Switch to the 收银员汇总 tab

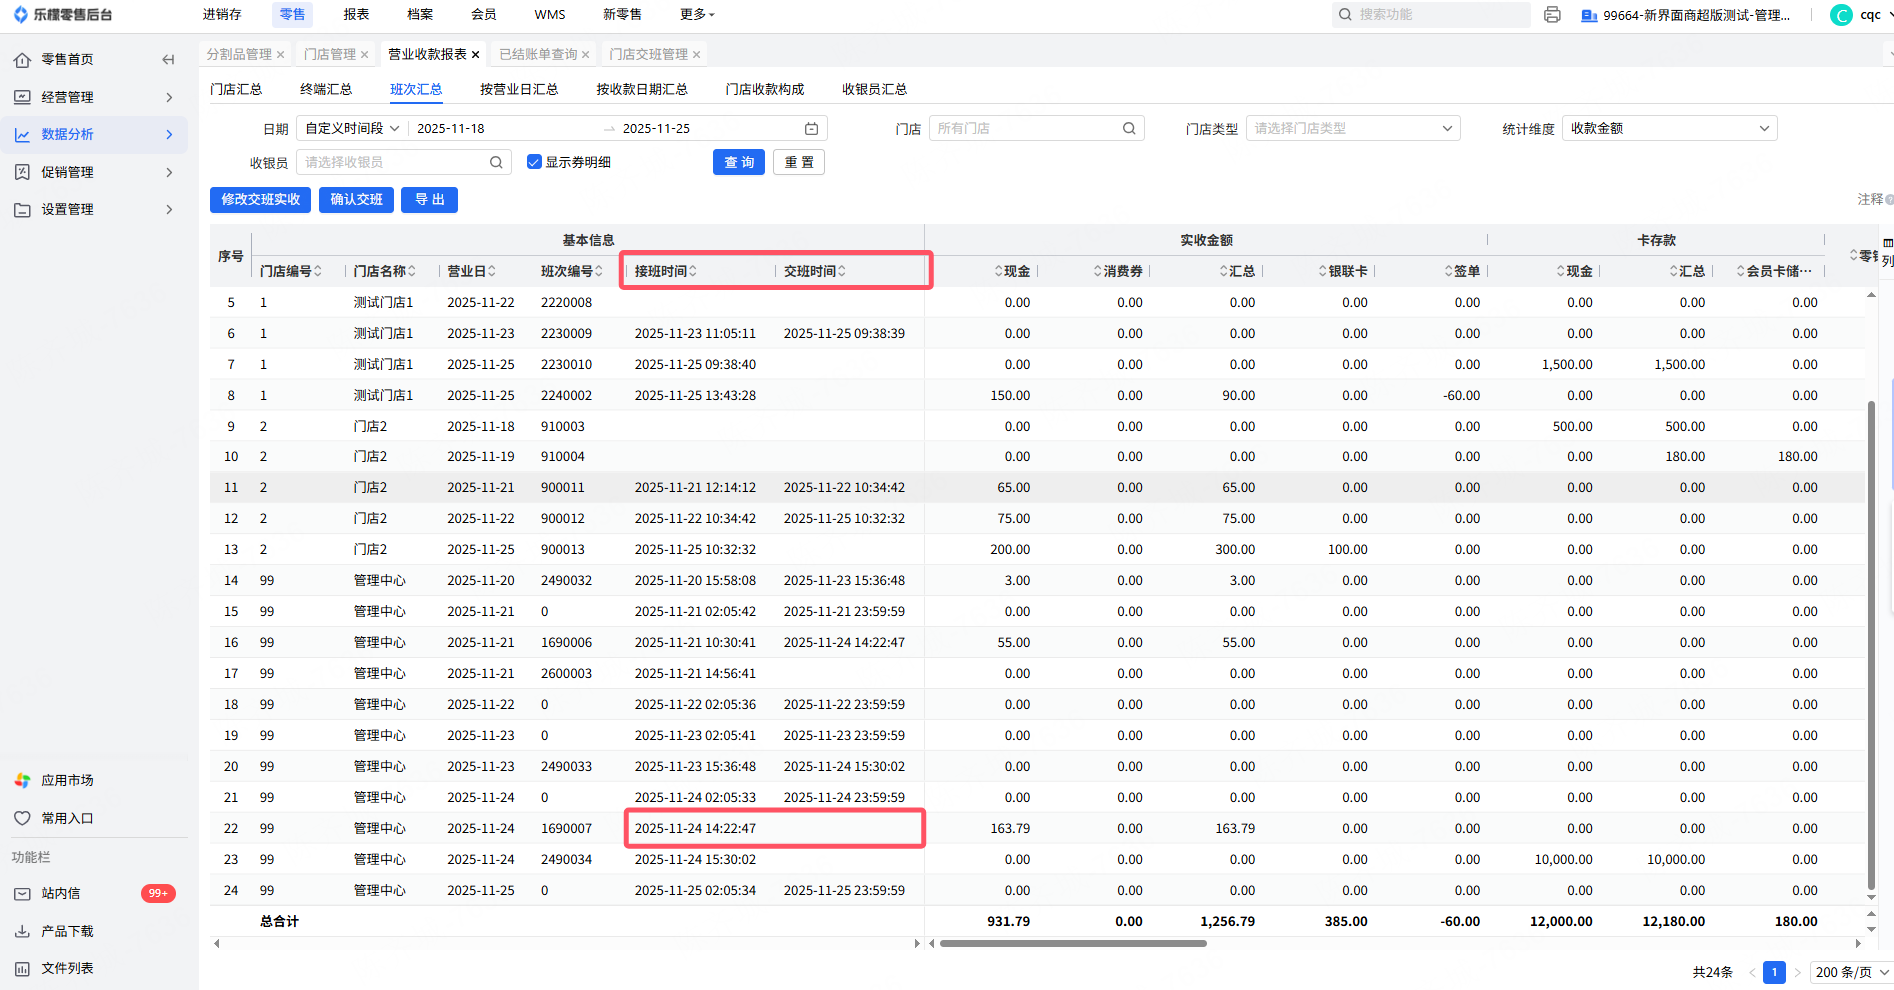tap(874, 90)
